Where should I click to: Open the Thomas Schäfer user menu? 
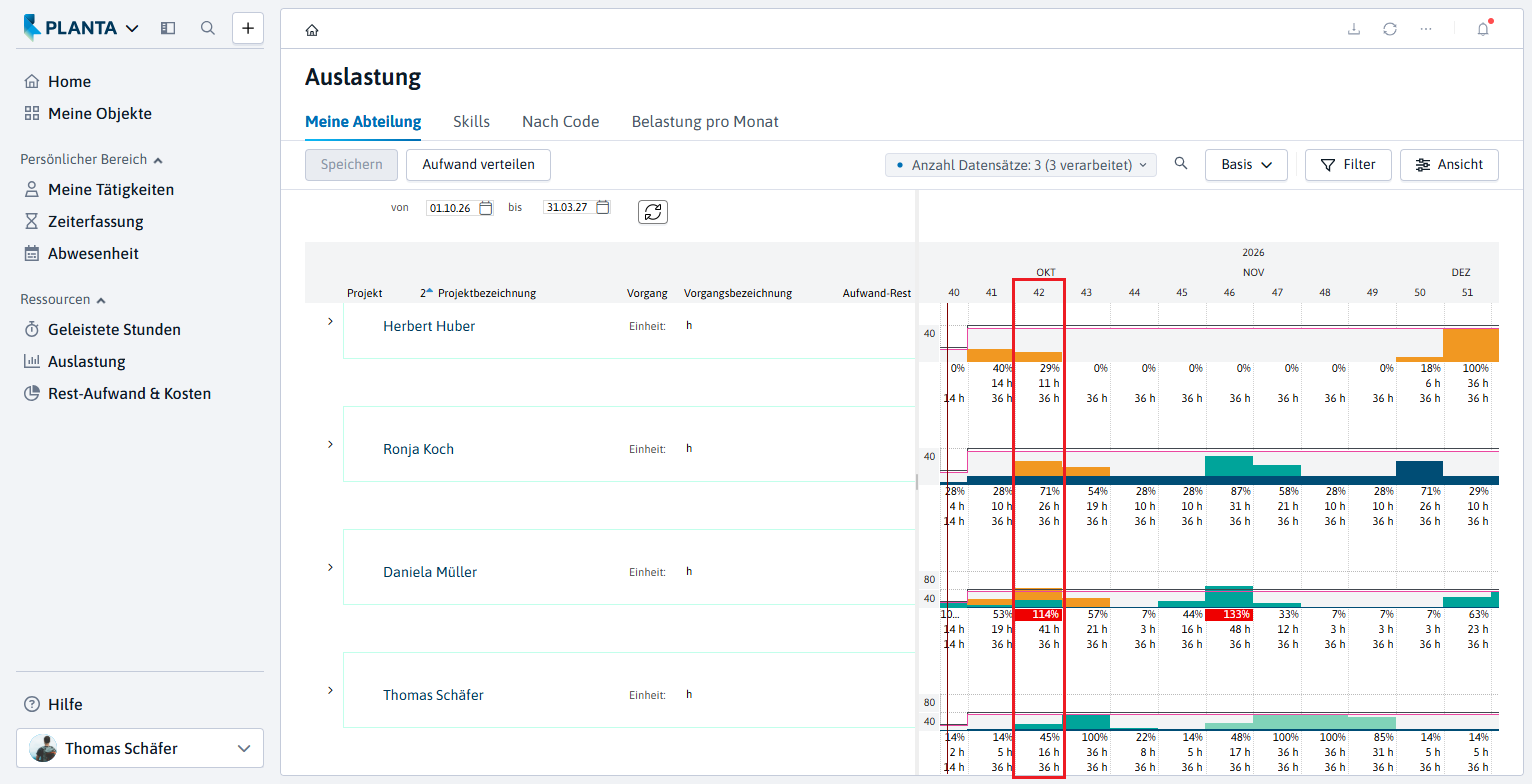[x=140, y=748]
